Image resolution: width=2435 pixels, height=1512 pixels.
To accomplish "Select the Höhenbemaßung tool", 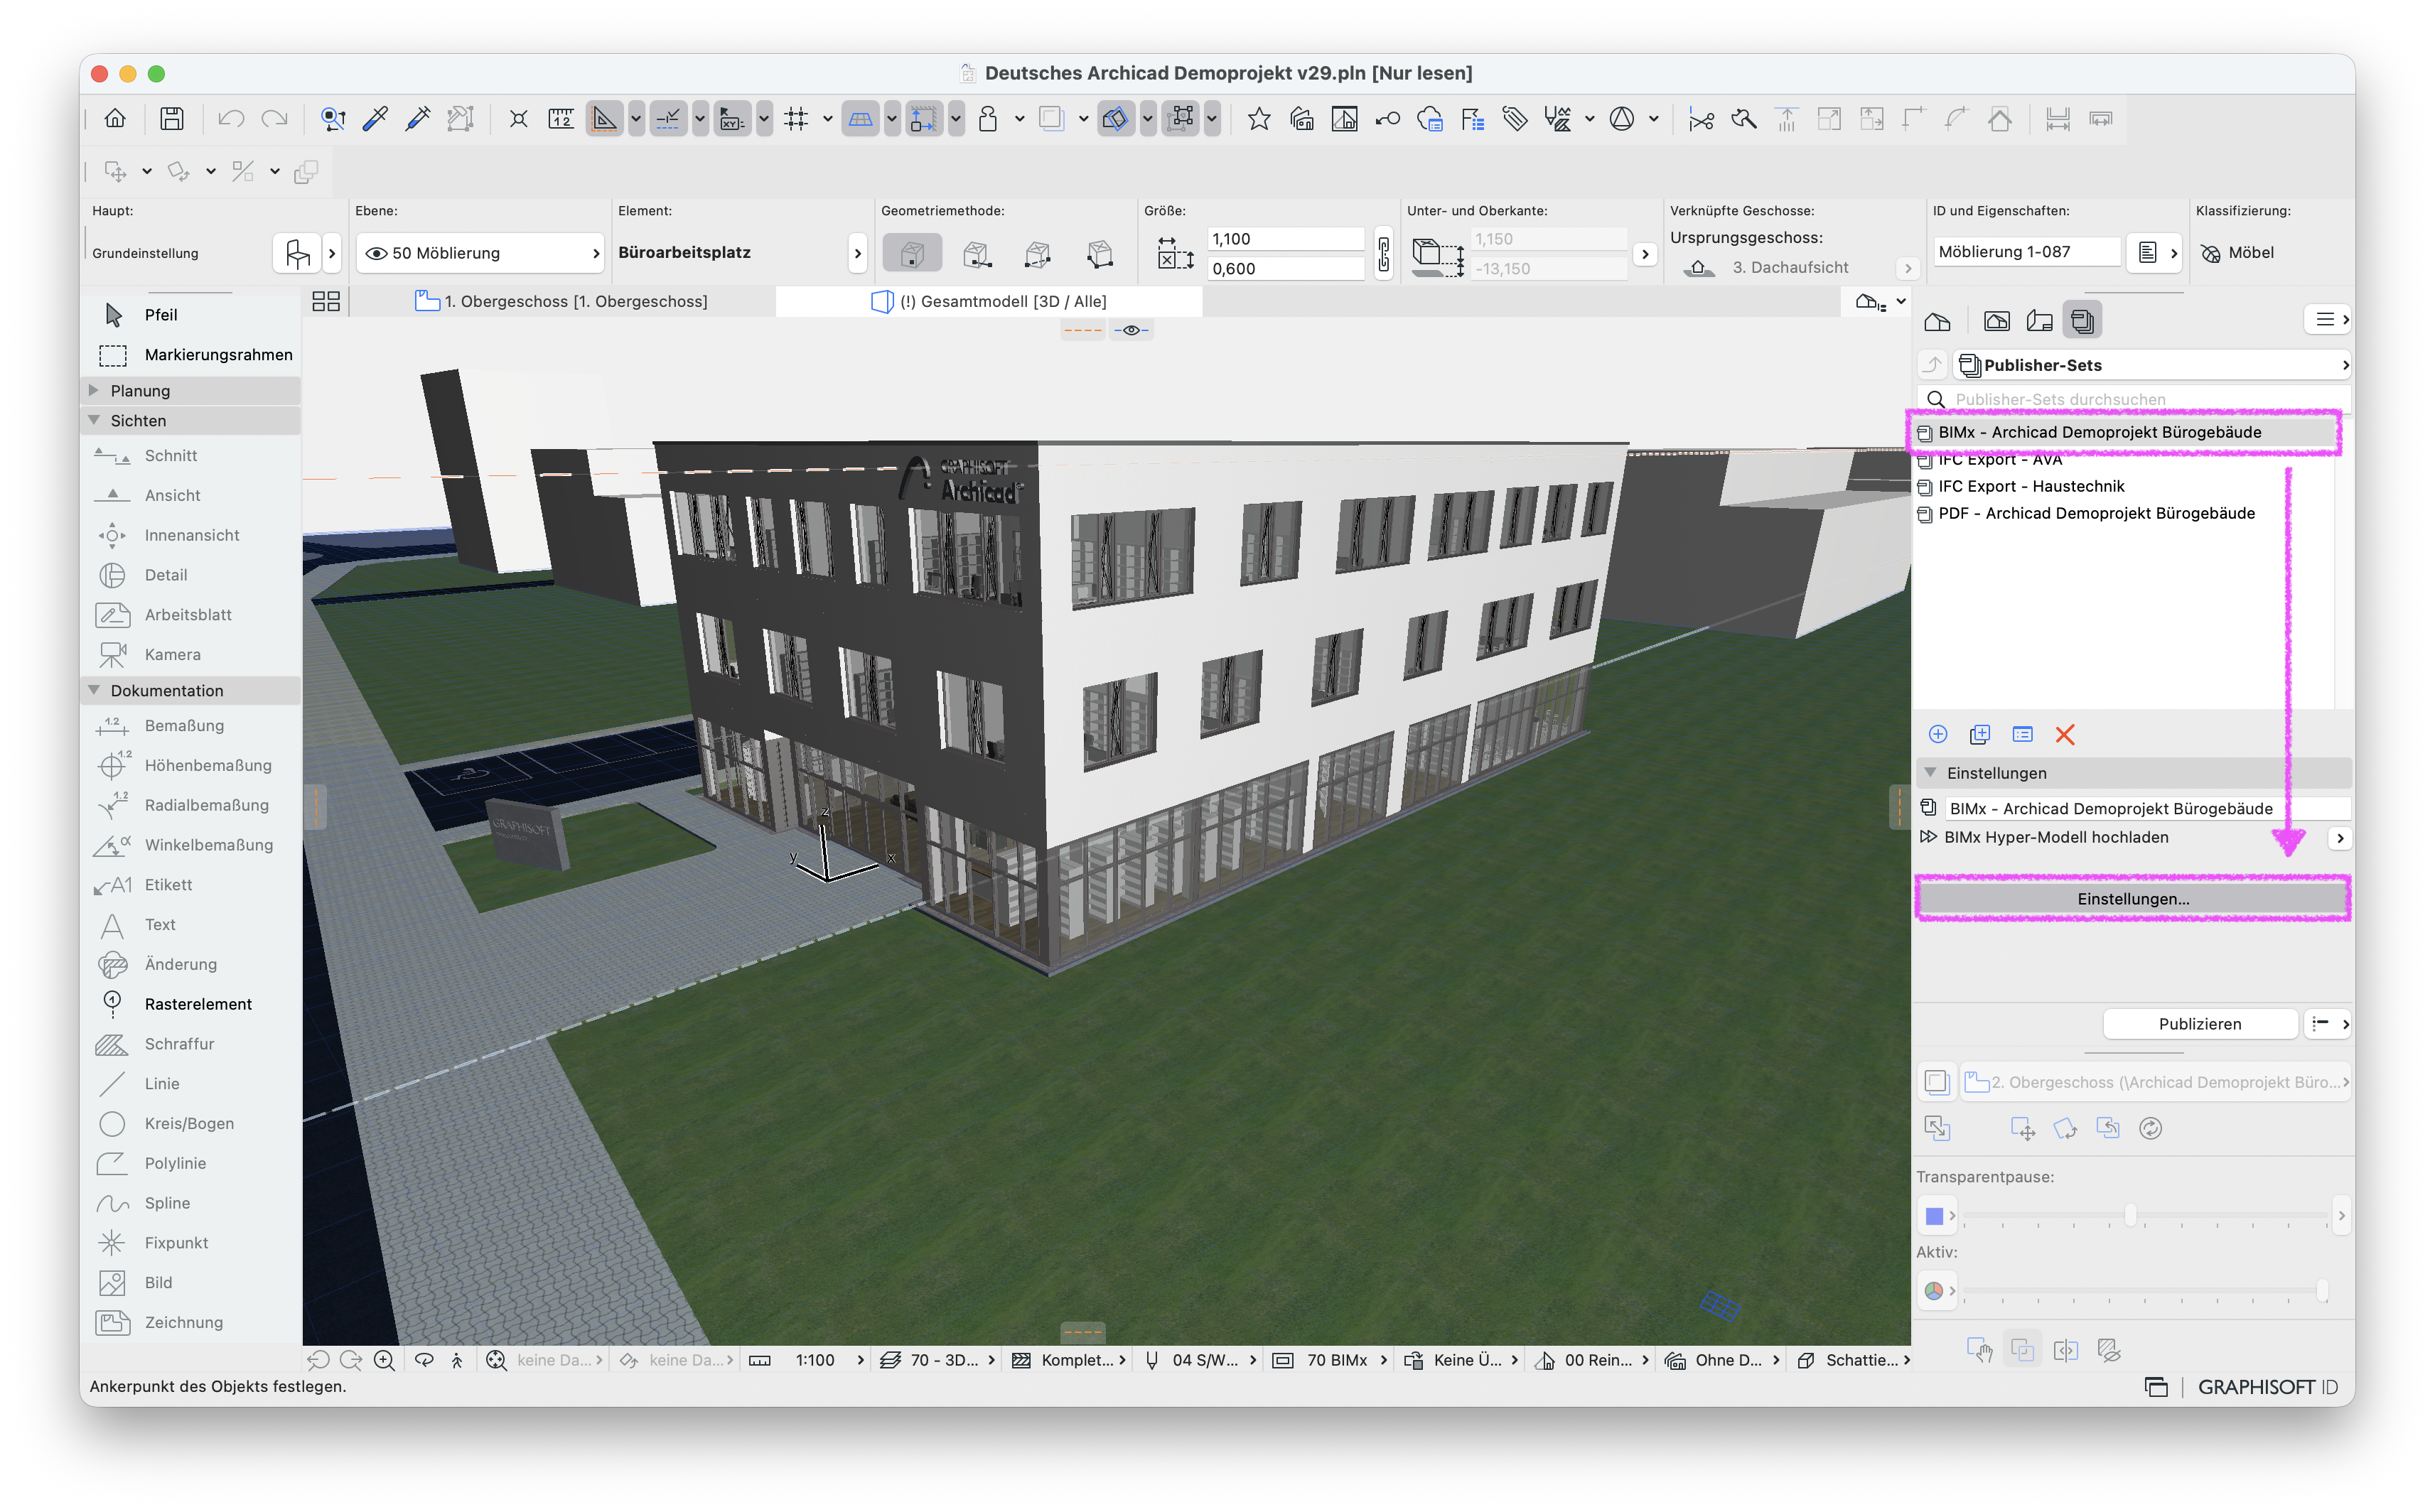I will [190, 766].
